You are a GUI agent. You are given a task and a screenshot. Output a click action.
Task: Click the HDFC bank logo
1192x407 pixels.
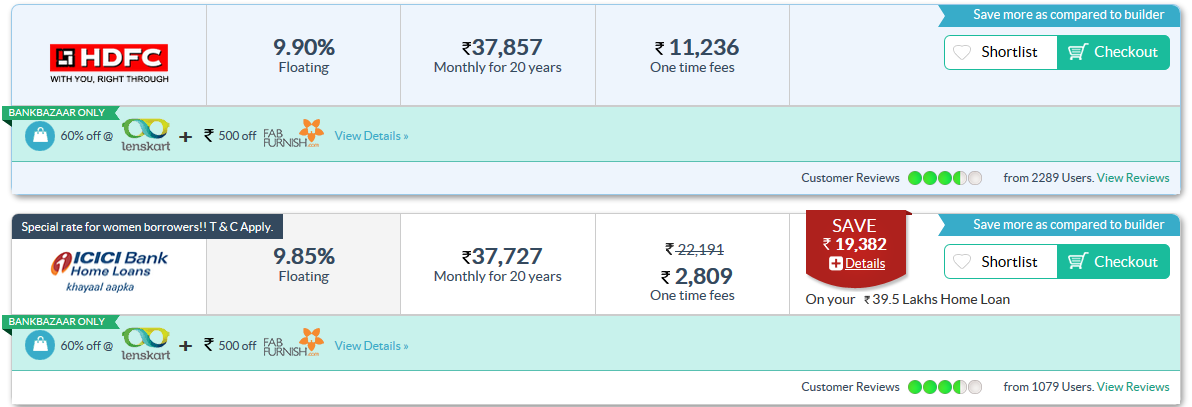(x=109, y=63)
